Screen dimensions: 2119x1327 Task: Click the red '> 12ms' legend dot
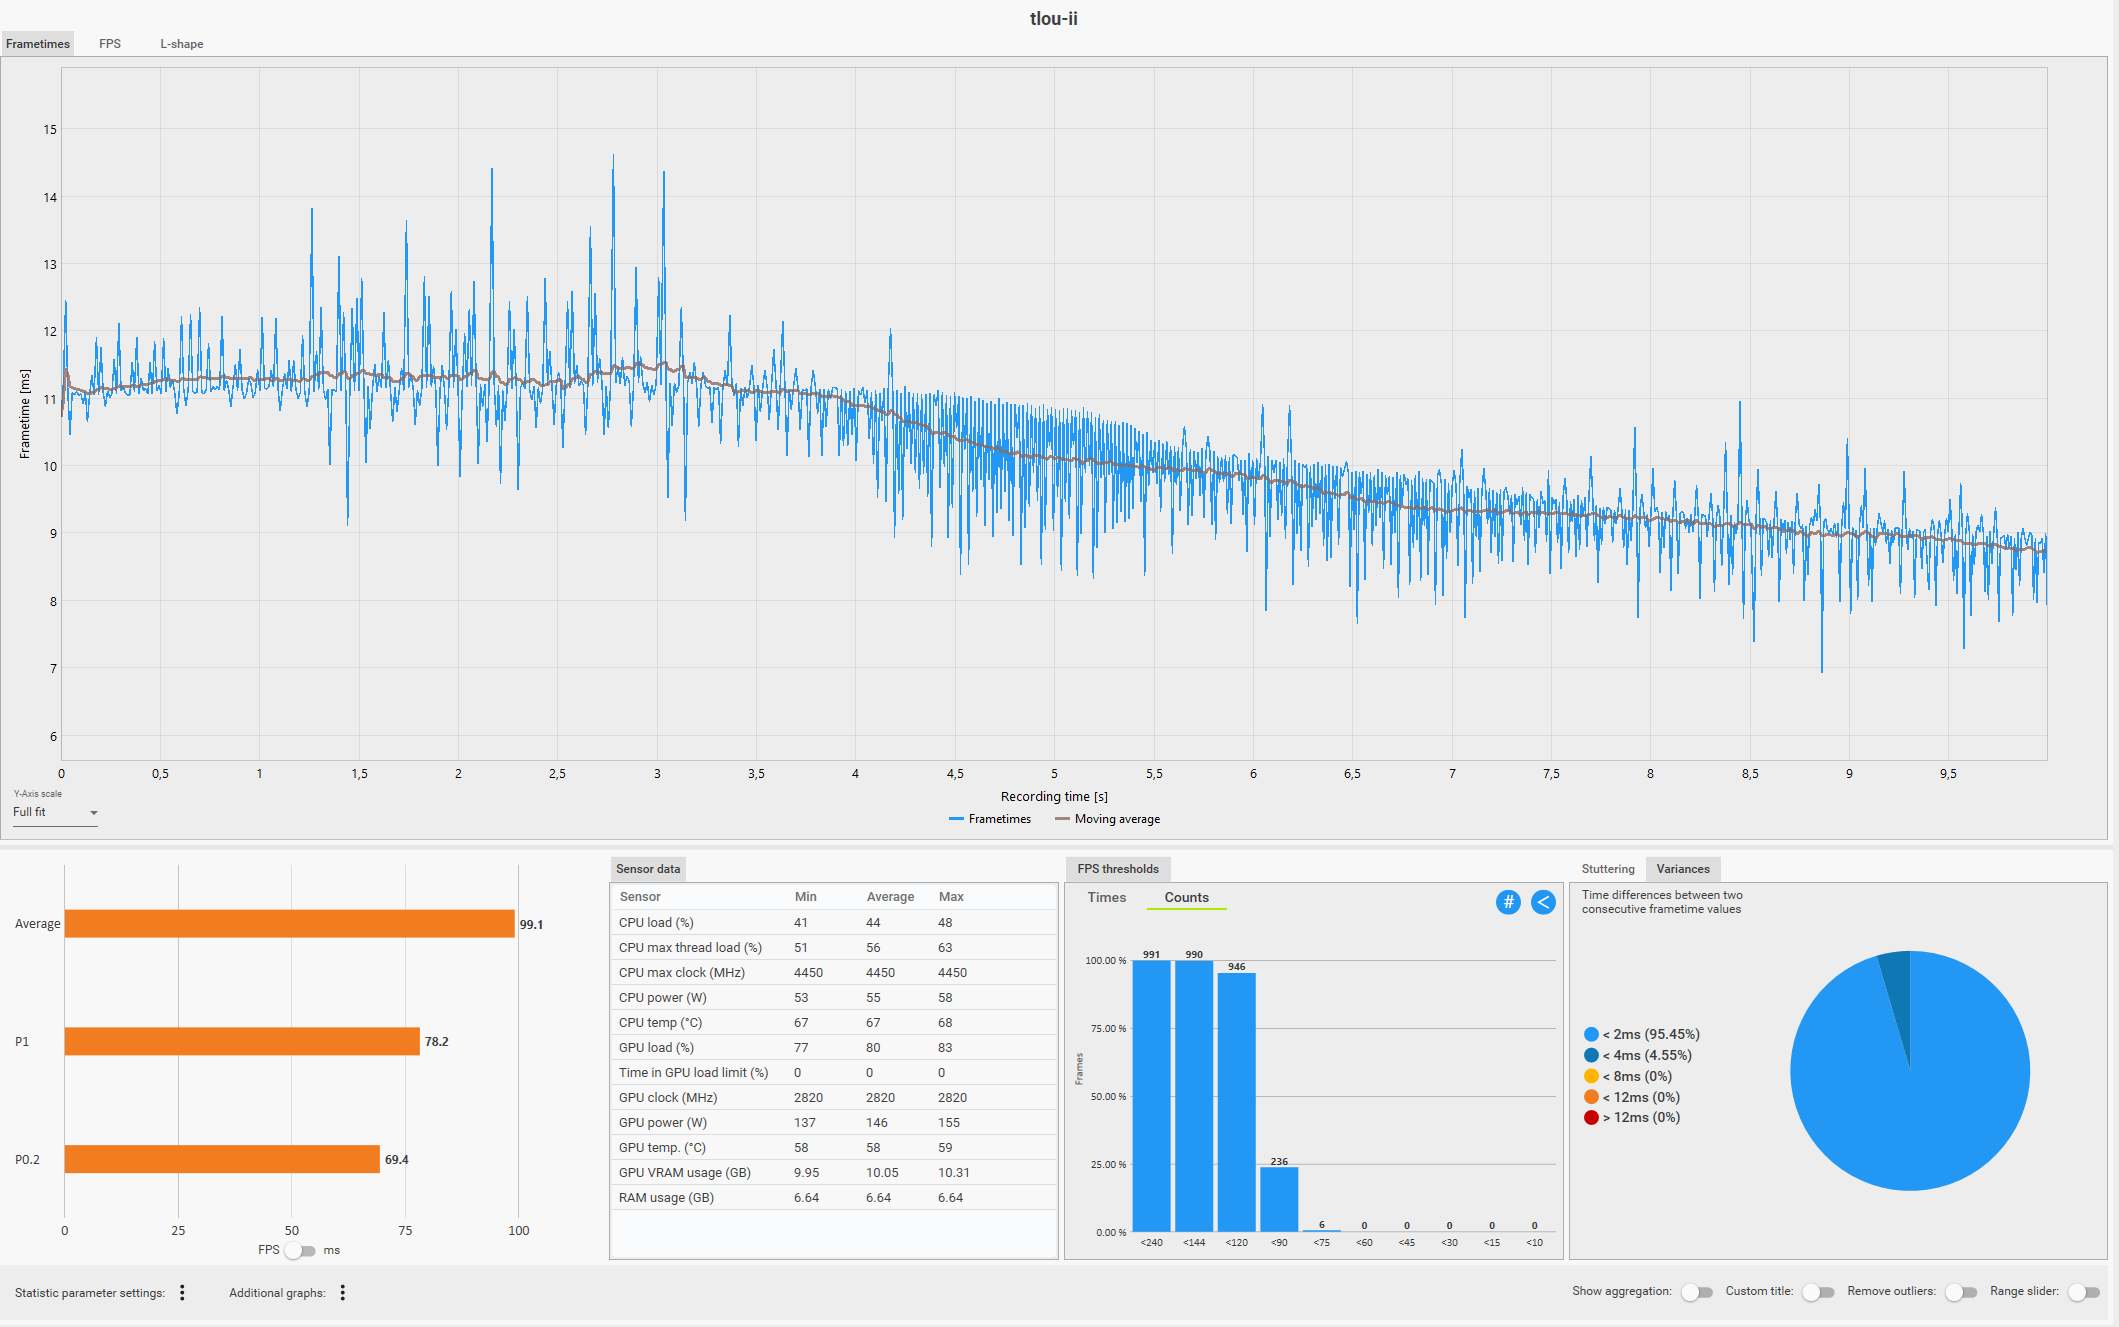(x=1591, y=1117)
